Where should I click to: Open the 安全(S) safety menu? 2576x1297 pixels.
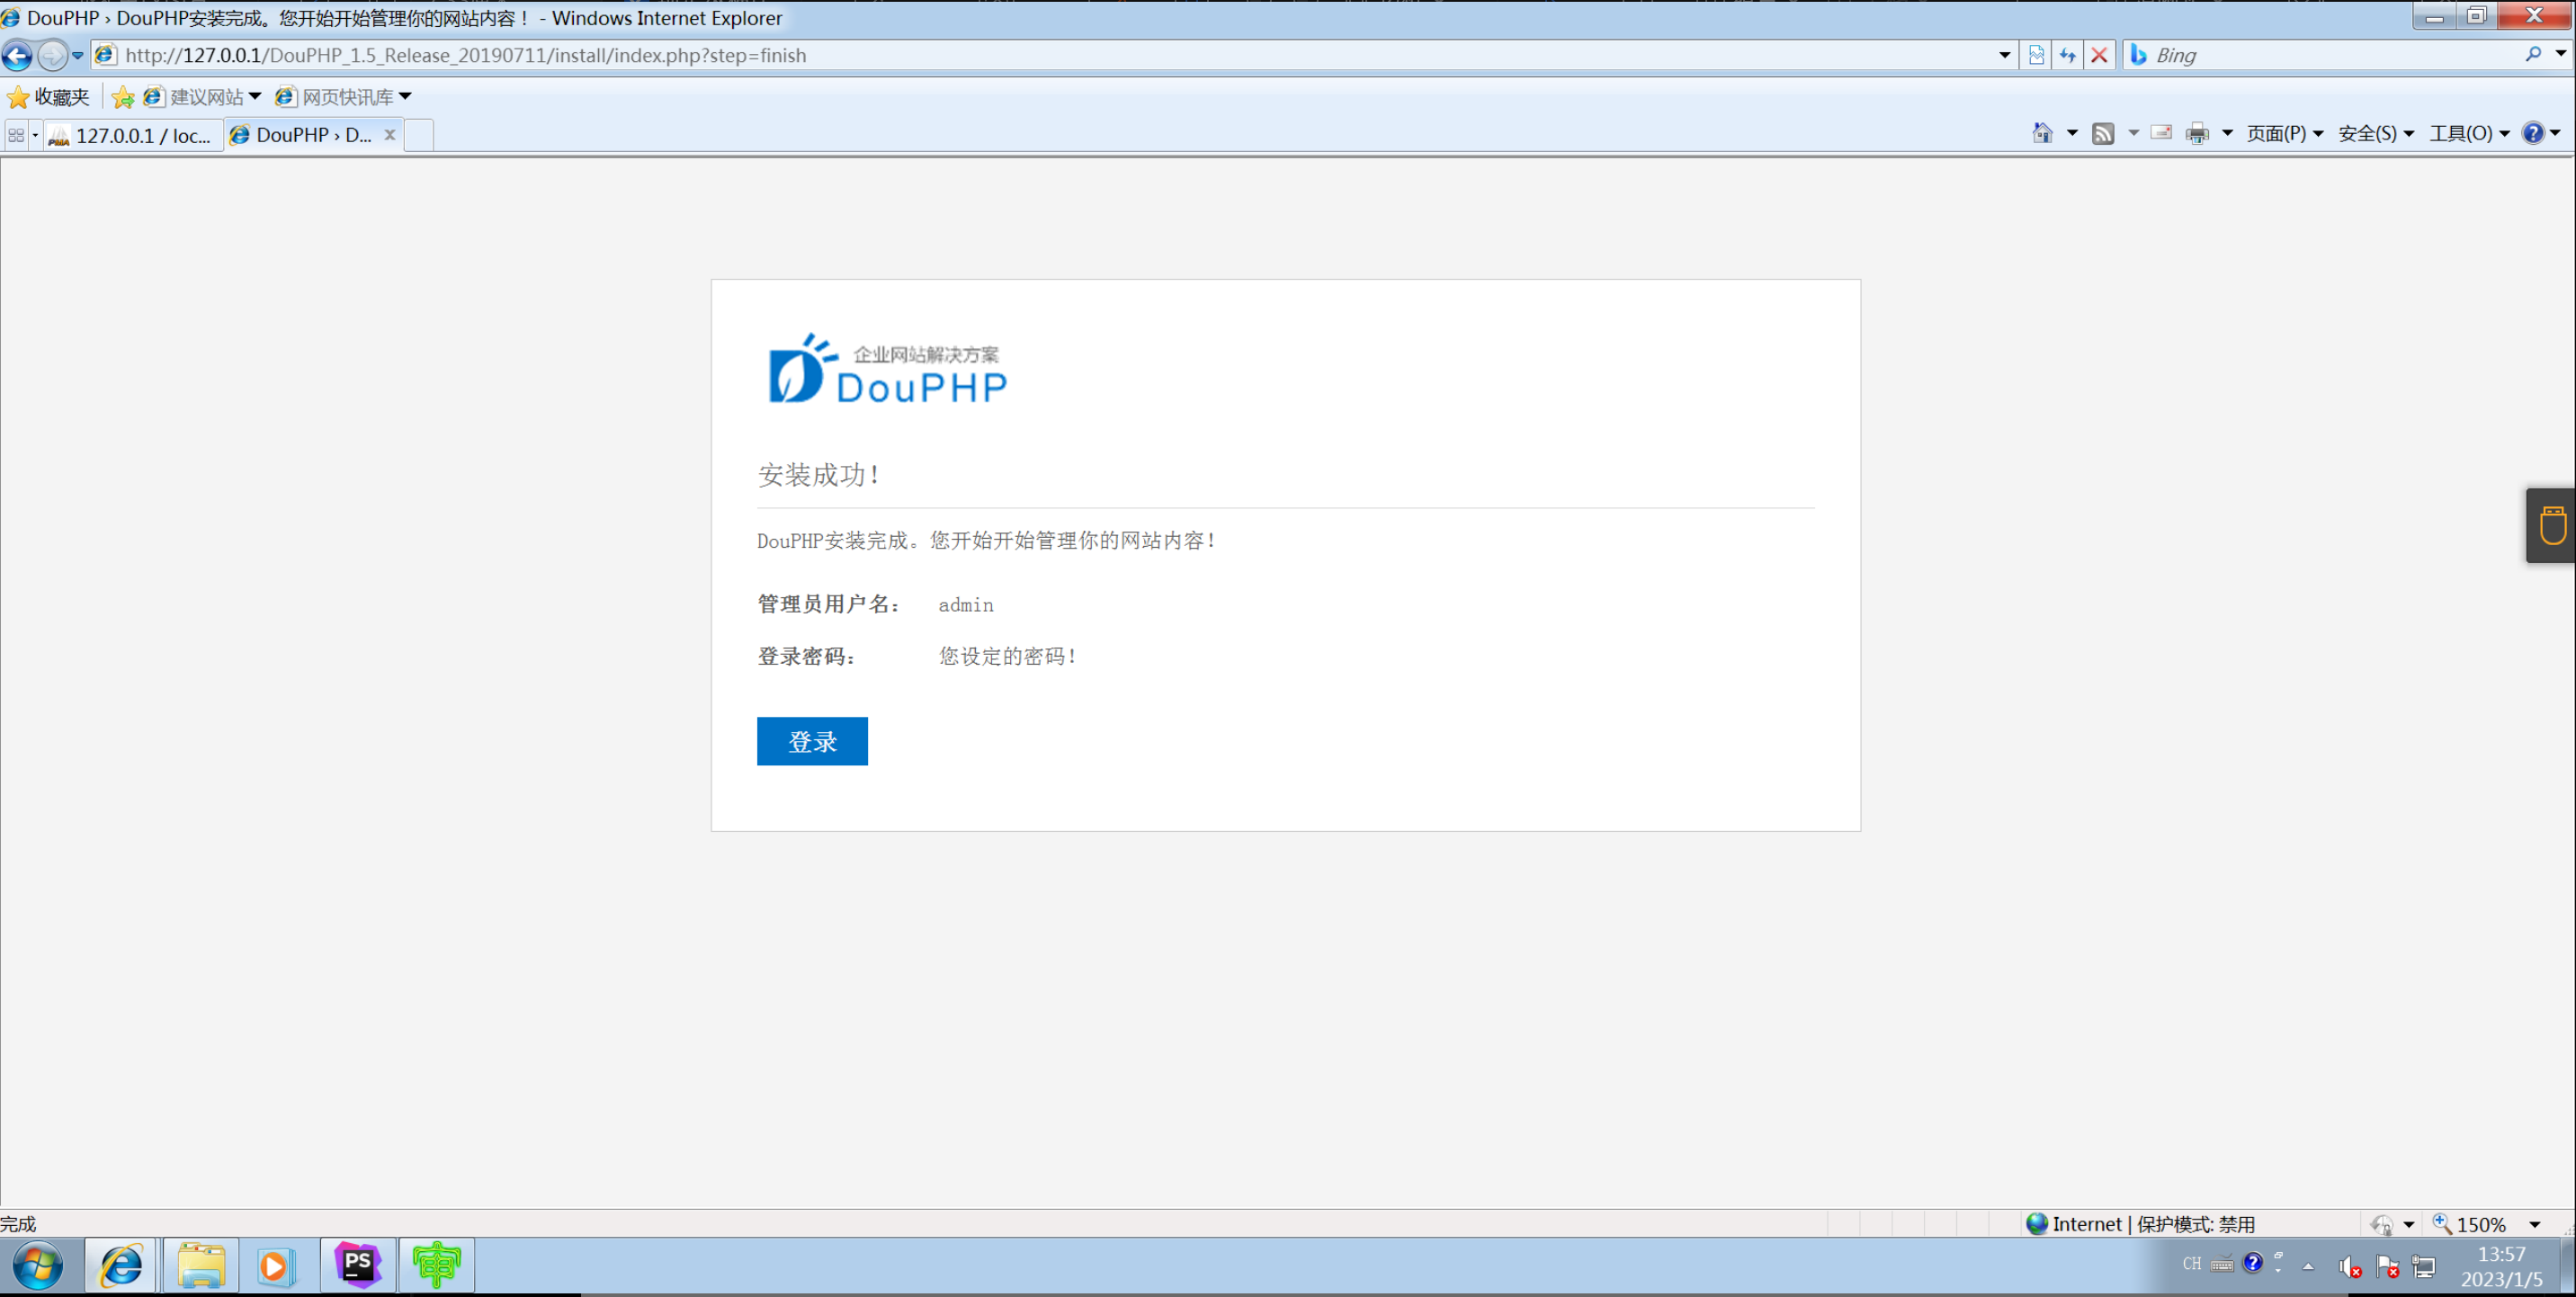click(2375, 133)
